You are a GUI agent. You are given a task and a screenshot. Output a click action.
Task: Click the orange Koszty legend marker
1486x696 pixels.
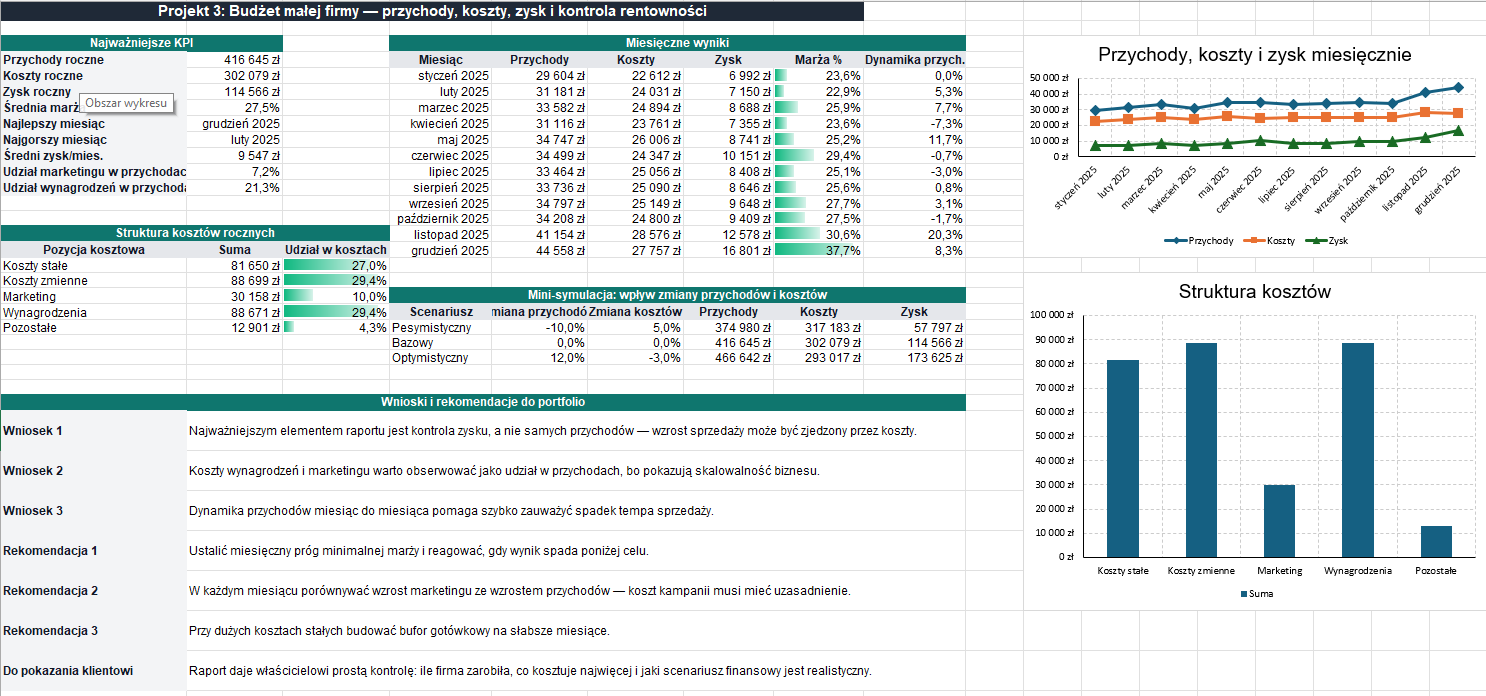(x=1254, y=241)
